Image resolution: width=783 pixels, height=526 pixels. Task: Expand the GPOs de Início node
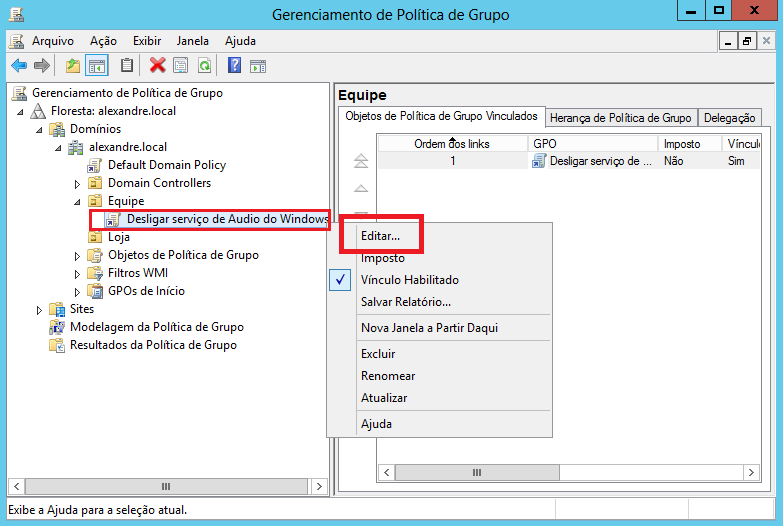click(x=77, y=292)
